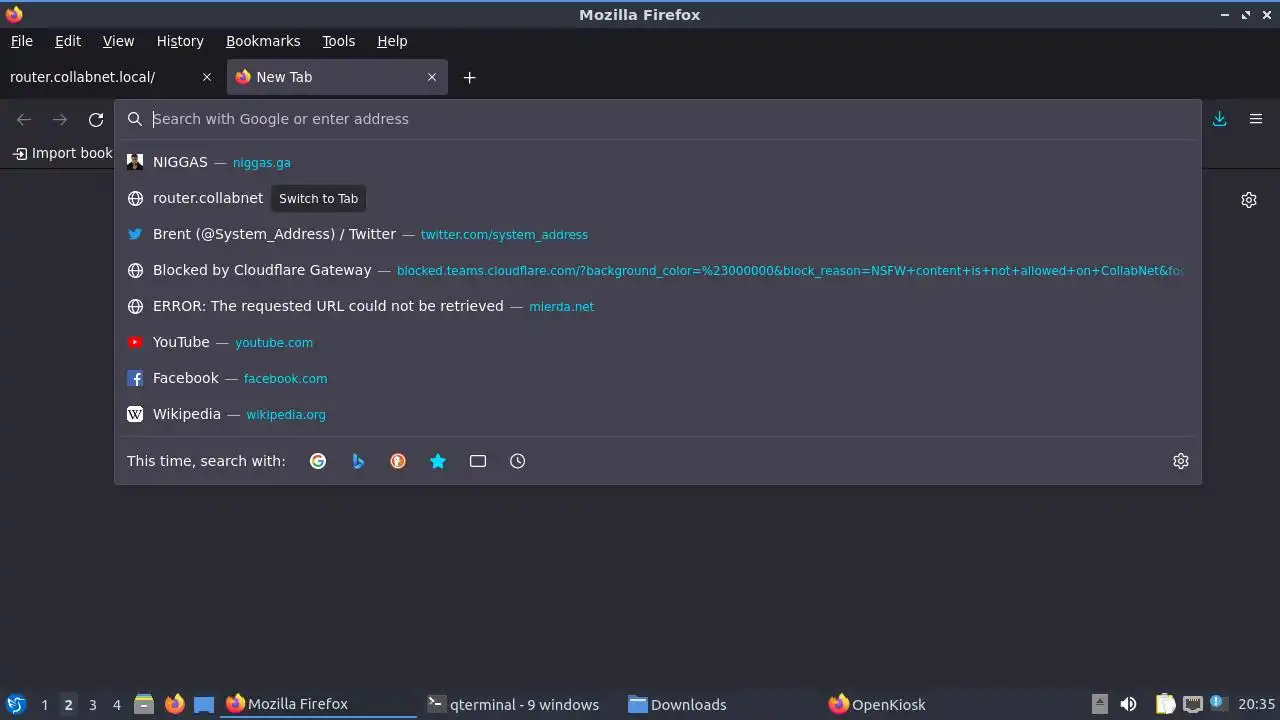1280x720 pixels.
Task: Search this time with Google icon
Action: pyautogui.click(x=318, y=461)
